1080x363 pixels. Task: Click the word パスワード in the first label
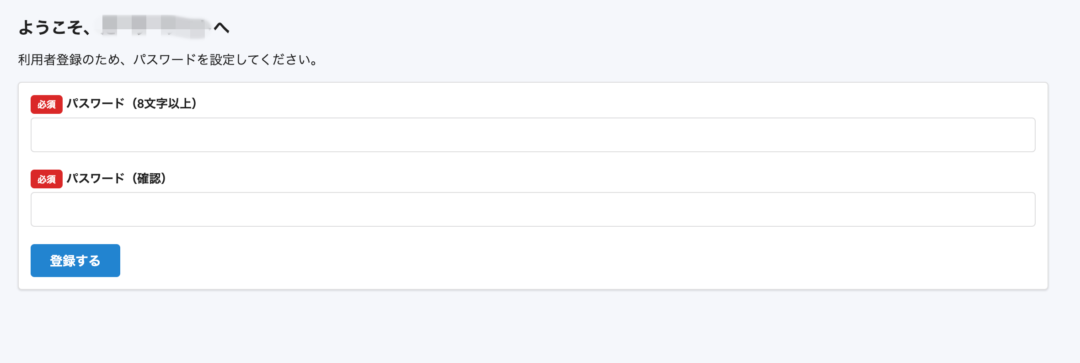(x=96, y=104)
